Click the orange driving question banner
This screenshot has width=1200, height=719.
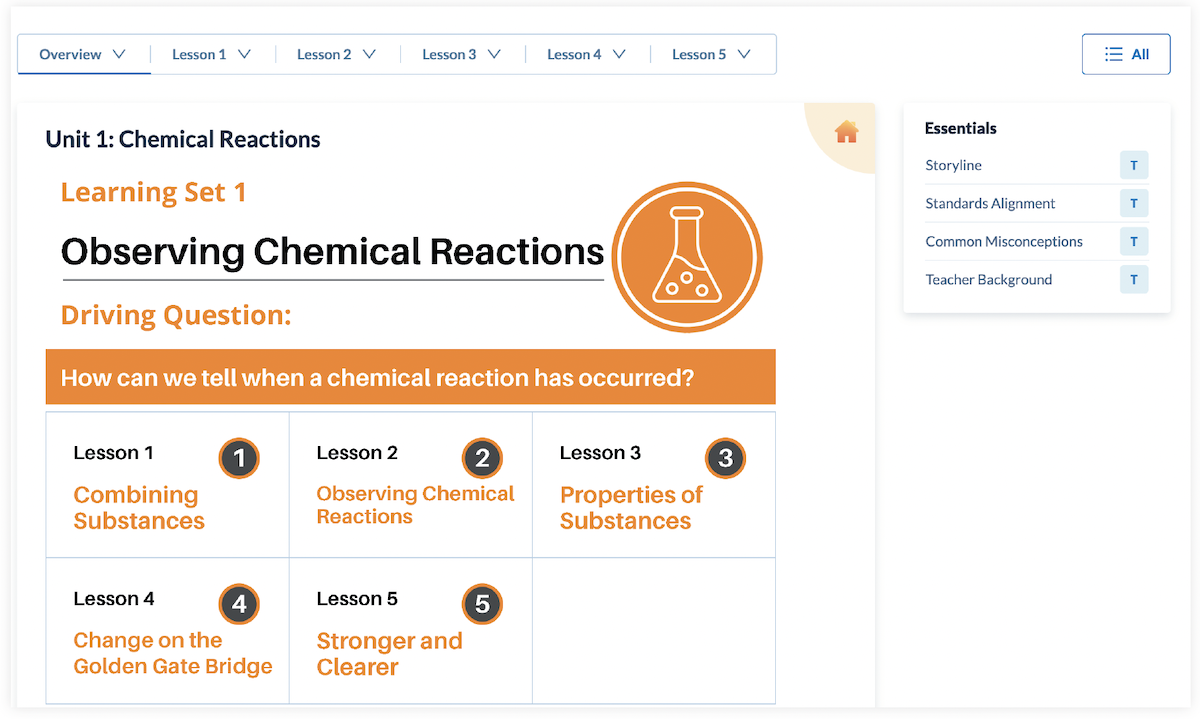(x=410, y=377)
